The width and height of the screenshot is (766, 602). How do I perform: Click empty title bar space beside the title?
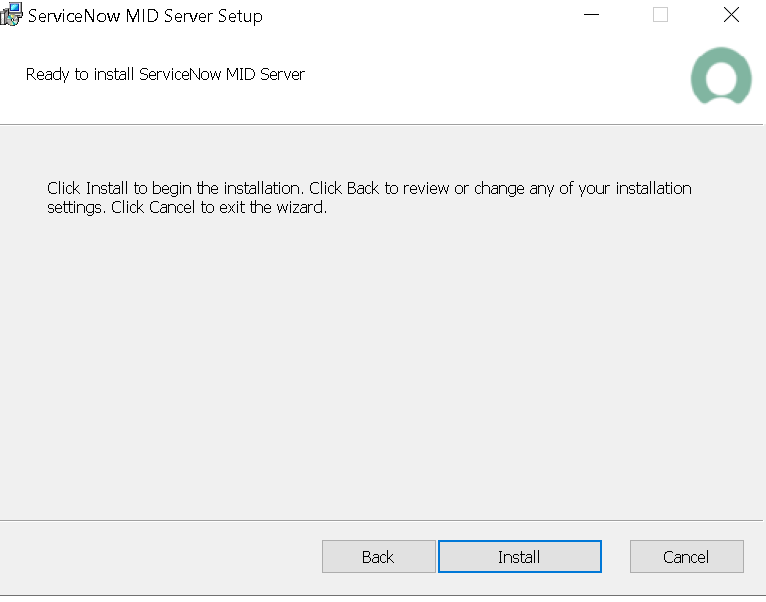(x=420, y=15)
